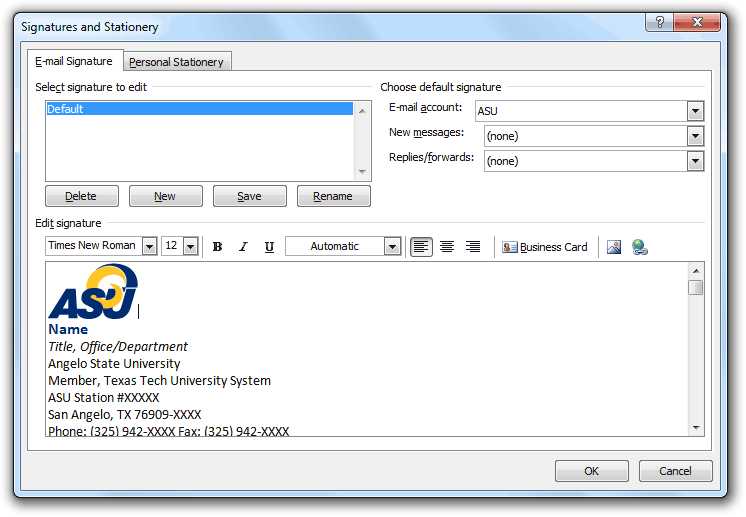Click the Angelo State University line
This screenshot has width=746, height=517.
114,364
